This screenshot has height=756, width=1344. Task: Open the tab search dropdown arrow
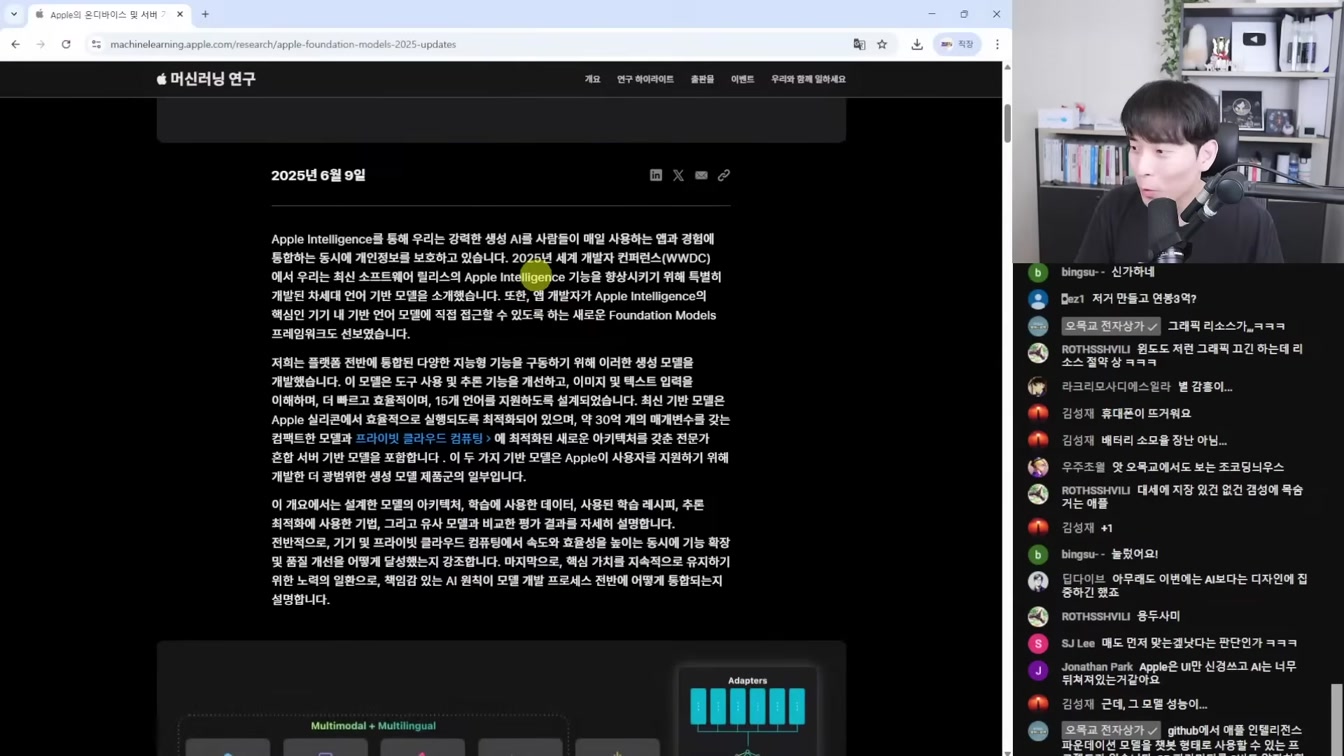point(14,14)
